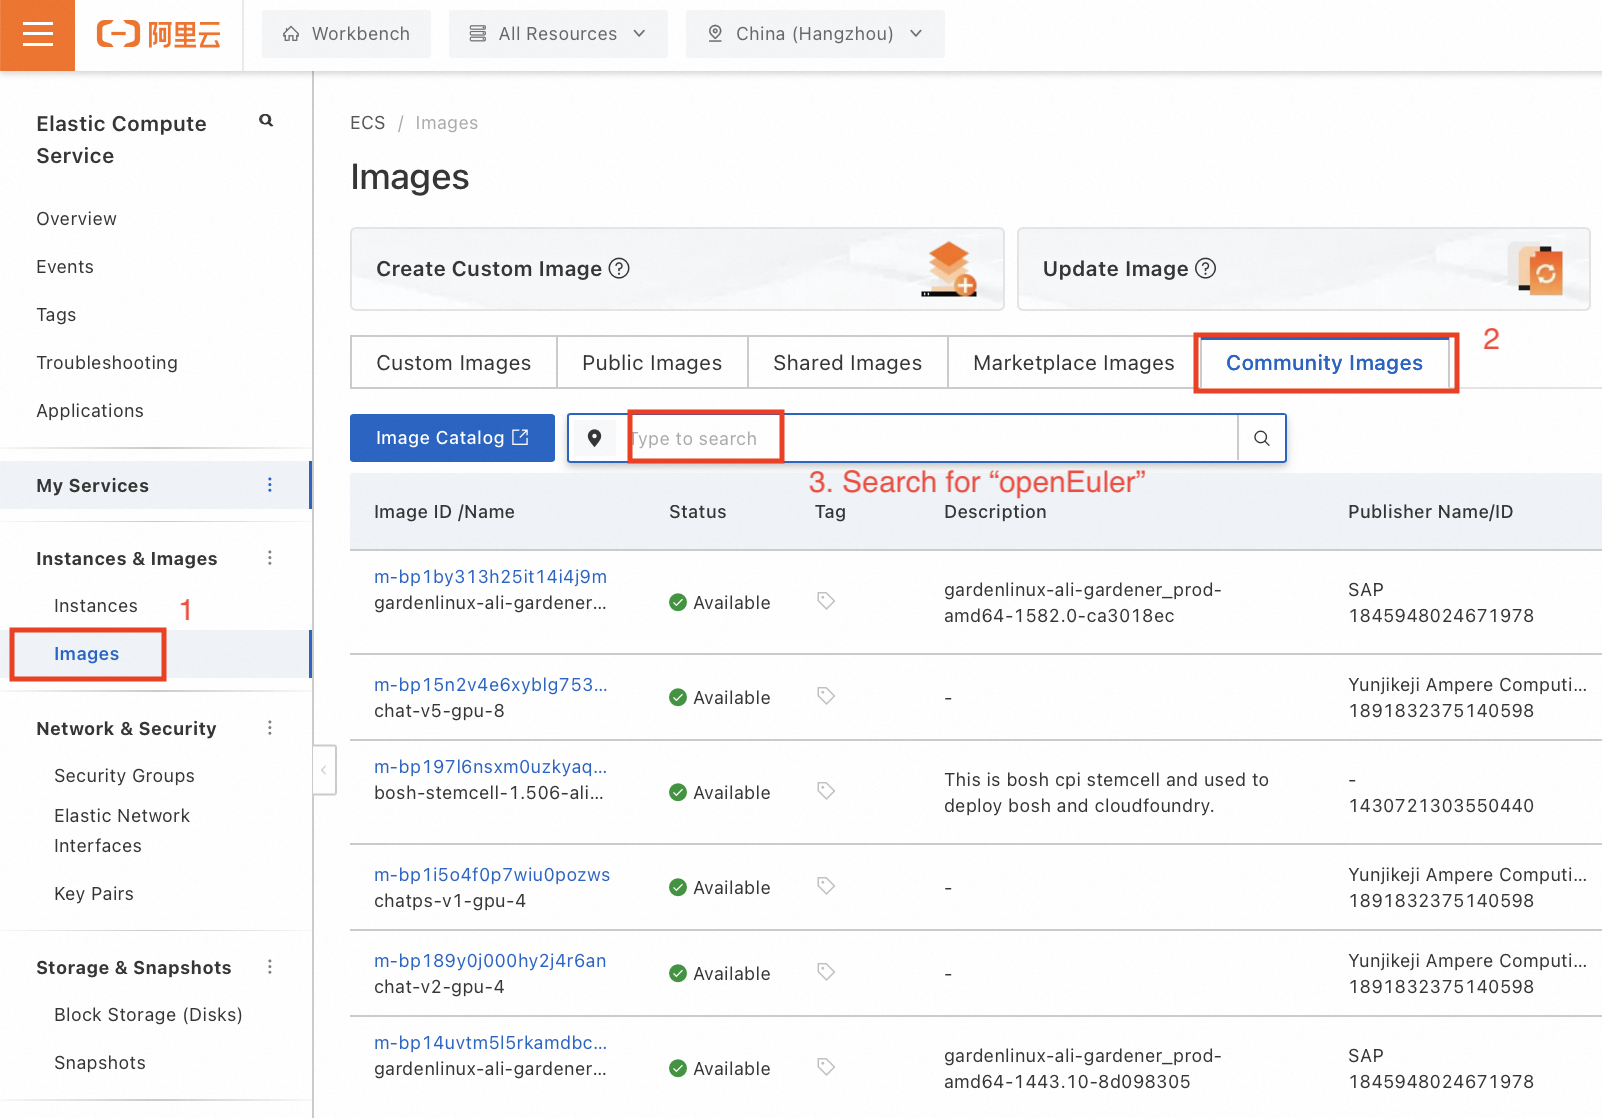Click the search magnifier button in search bar
Viewport: 1602px width, 1118px height.
point(1261,438)
